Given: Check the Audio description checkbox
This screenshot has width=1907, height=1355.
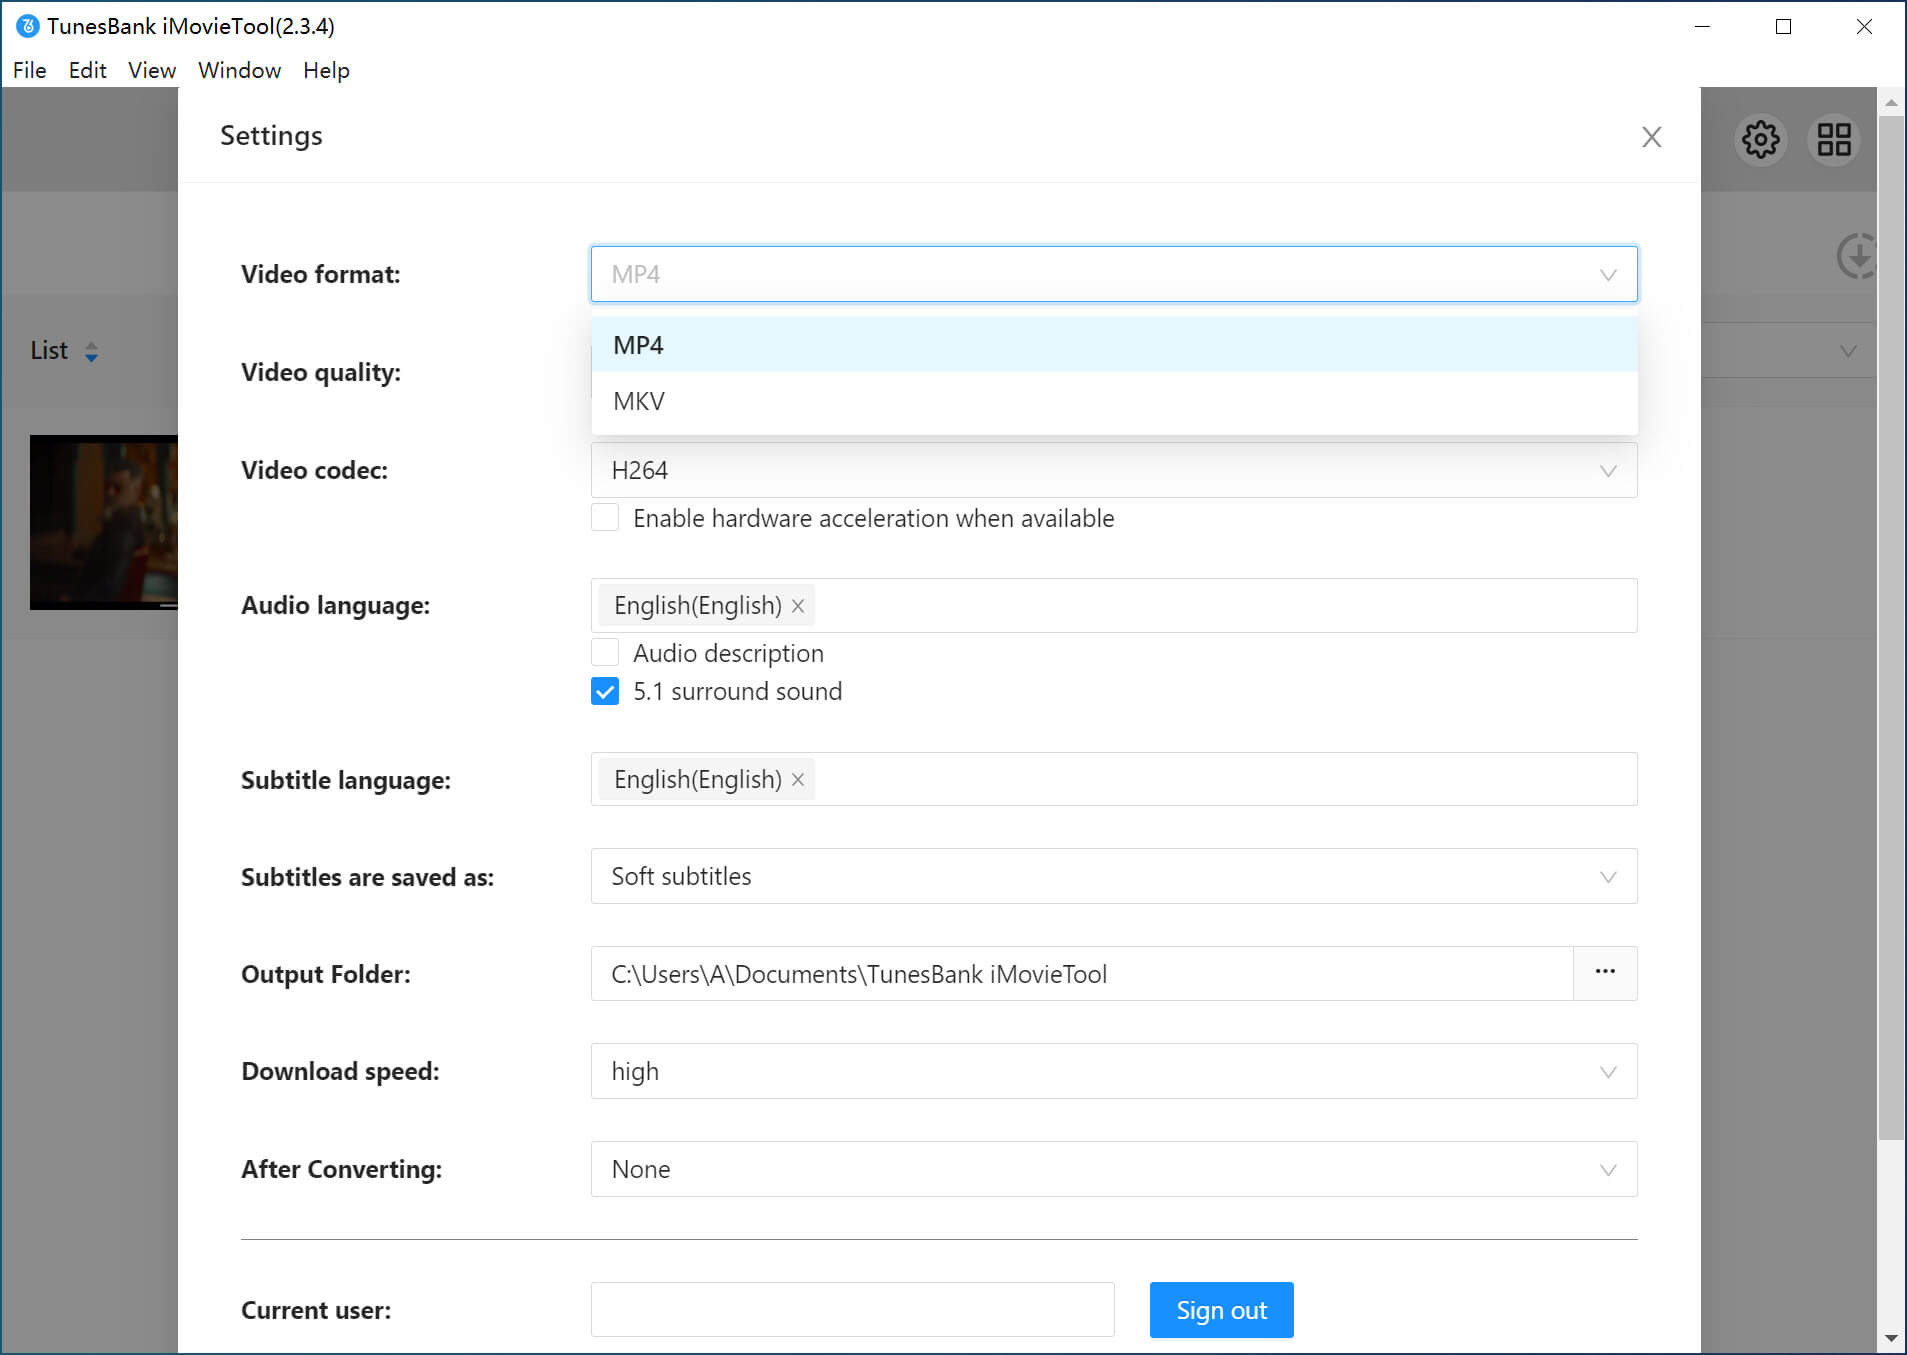Looking at the screenshot, I should (605, 653).
